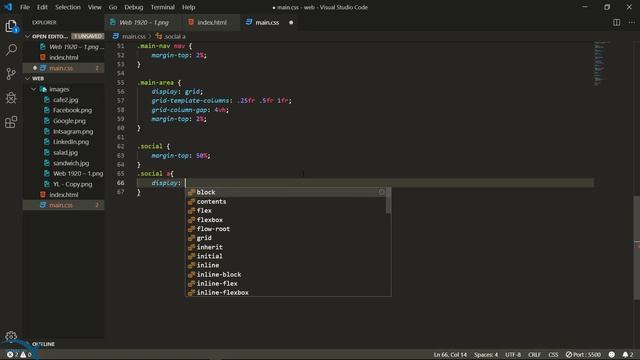Click the UTF-8 encoding selector
Viewport: 640px width, 360px height.
(513, 354)
